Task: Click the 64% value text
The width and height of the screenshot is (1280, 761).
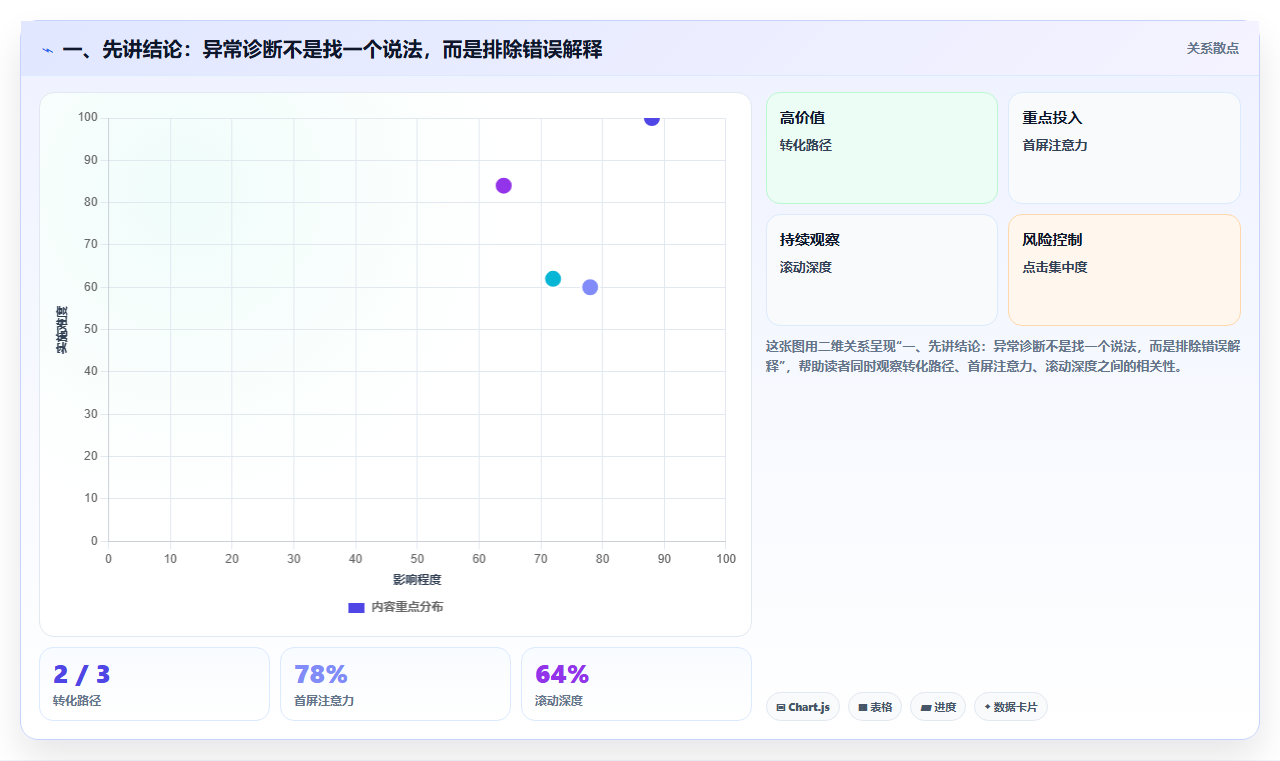Action: tap(562, 674)
